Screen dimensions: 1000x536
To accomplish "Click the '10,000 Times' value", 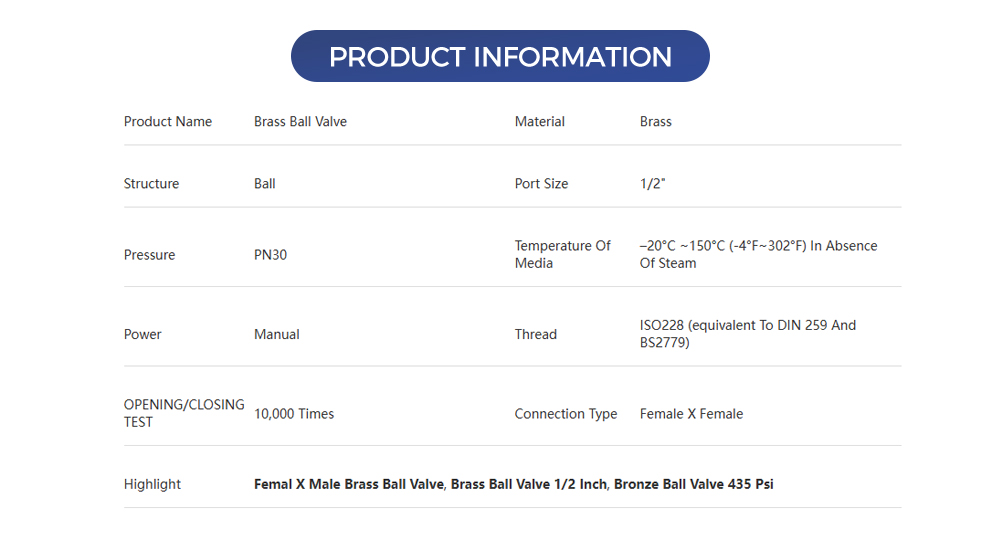I will pyautogui.click(x=294, y=413).
